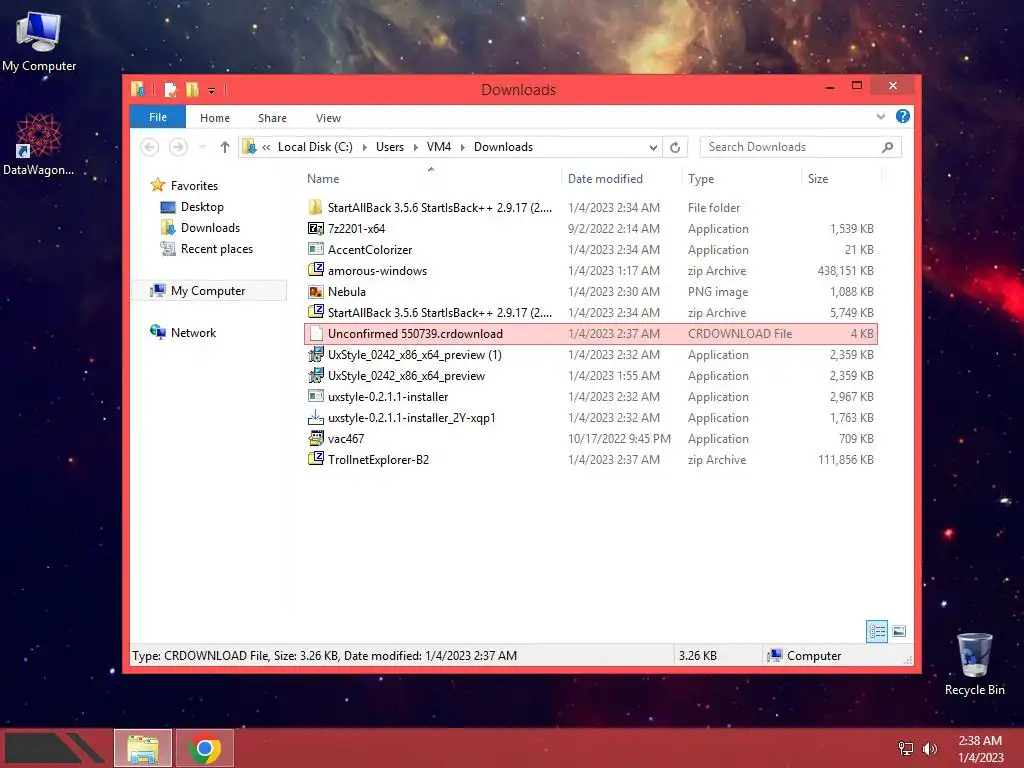
Task: Sort by Date modified column
Action: coord(605,179)
